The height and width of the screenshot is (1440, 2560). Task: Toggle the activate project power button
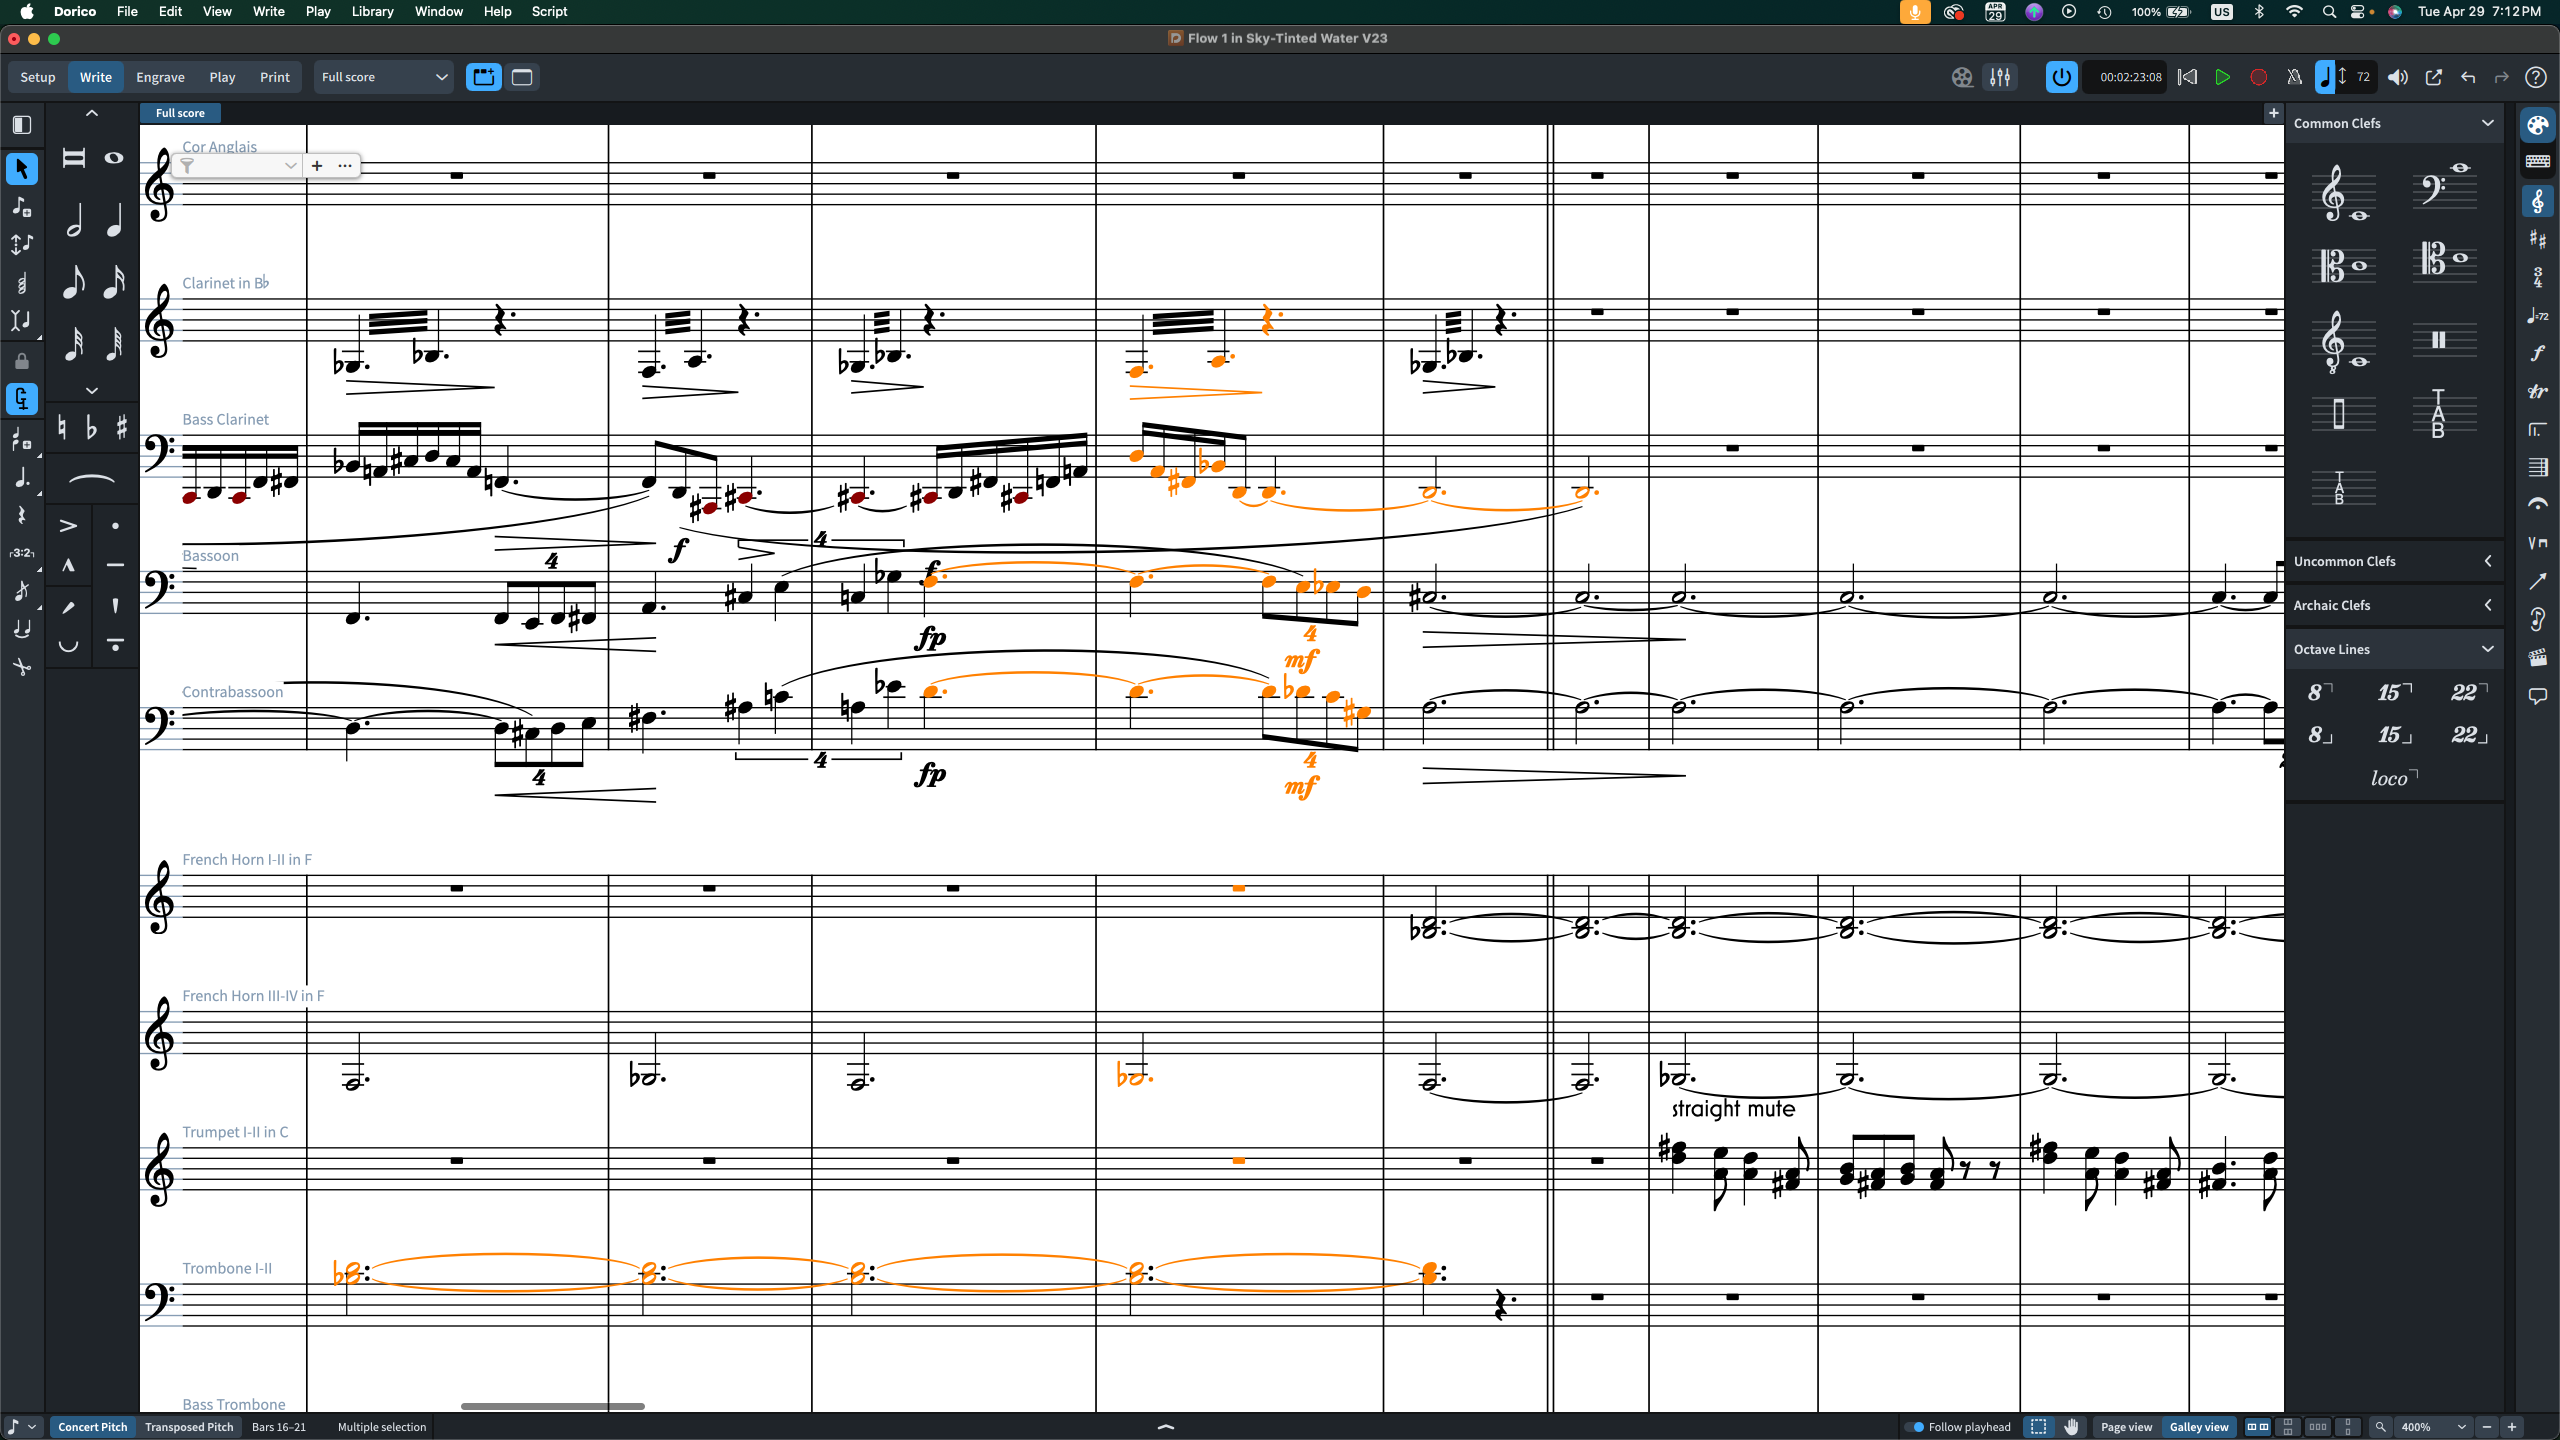2061,77
